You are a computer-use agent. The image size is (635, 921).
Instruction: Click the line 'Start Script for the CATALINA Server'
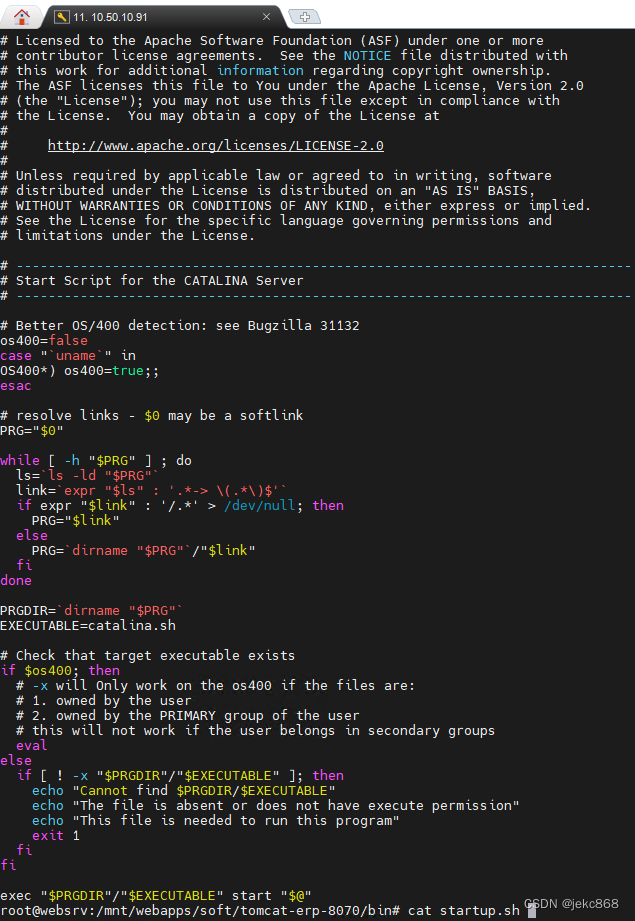pos(152,281)
